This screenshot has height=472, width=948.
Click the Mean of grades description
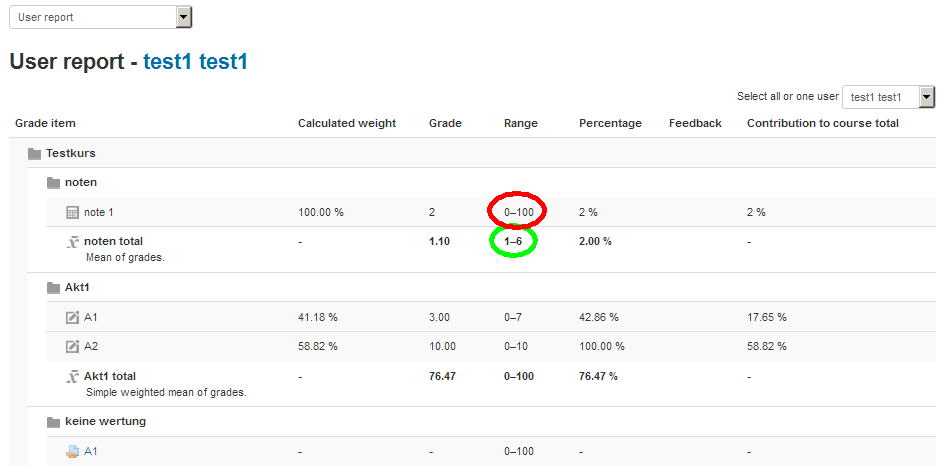pyautogui.click(x=125, y=257)
